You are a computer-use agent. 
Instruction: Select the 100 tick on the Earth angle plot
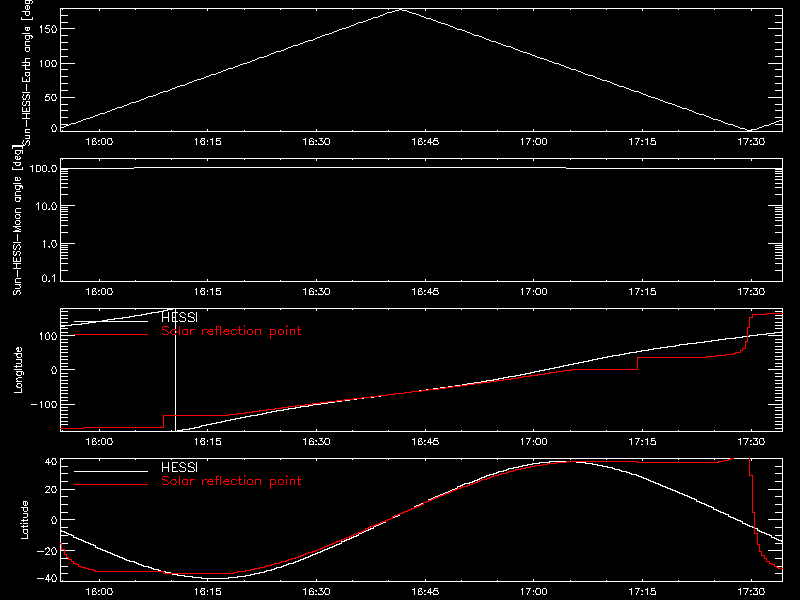click(x=47, y=63)
